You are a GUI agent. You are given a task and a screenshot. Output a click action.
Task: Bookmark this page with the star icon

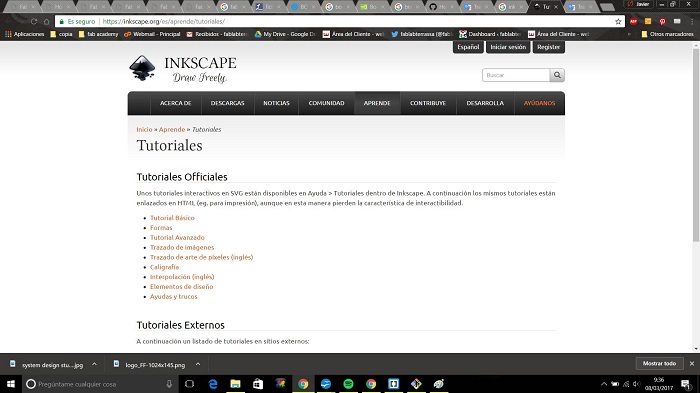click(x=618, y=21)
